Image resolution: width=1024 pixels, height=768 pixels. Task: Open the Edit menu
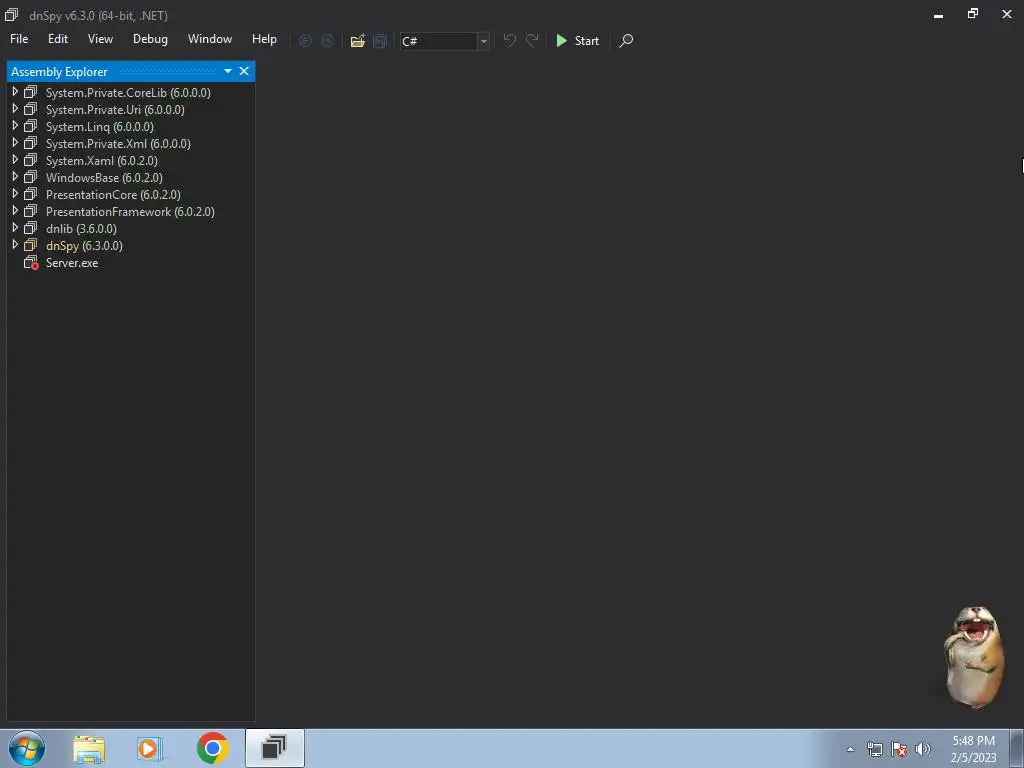pyautogui.click(x=58, y=39)
